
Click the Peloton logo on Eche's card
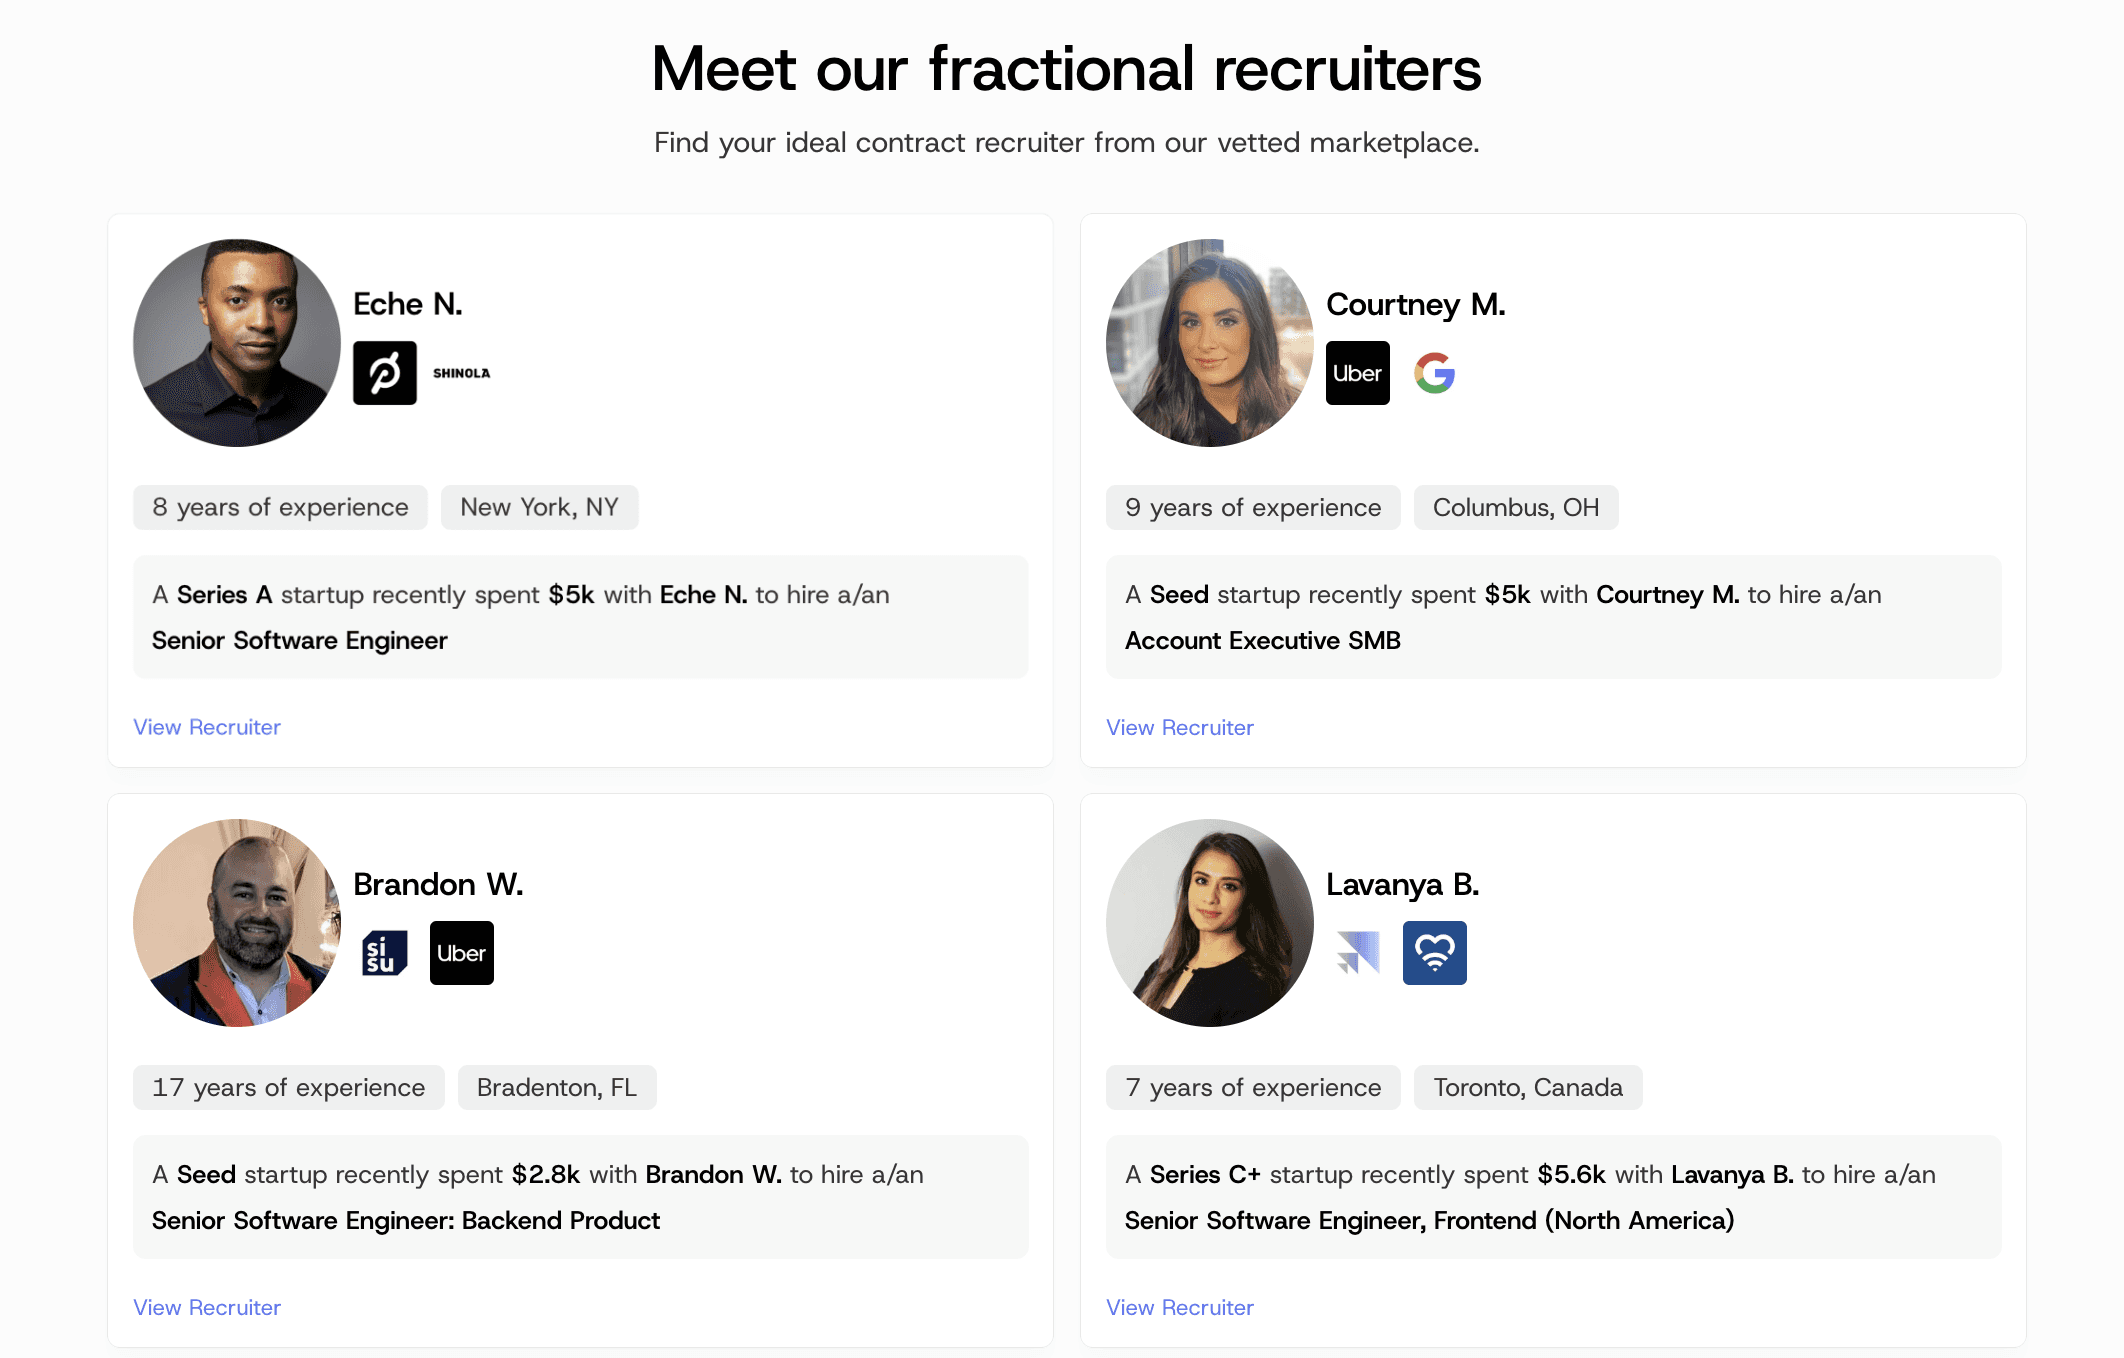click(x=385, y=373)
